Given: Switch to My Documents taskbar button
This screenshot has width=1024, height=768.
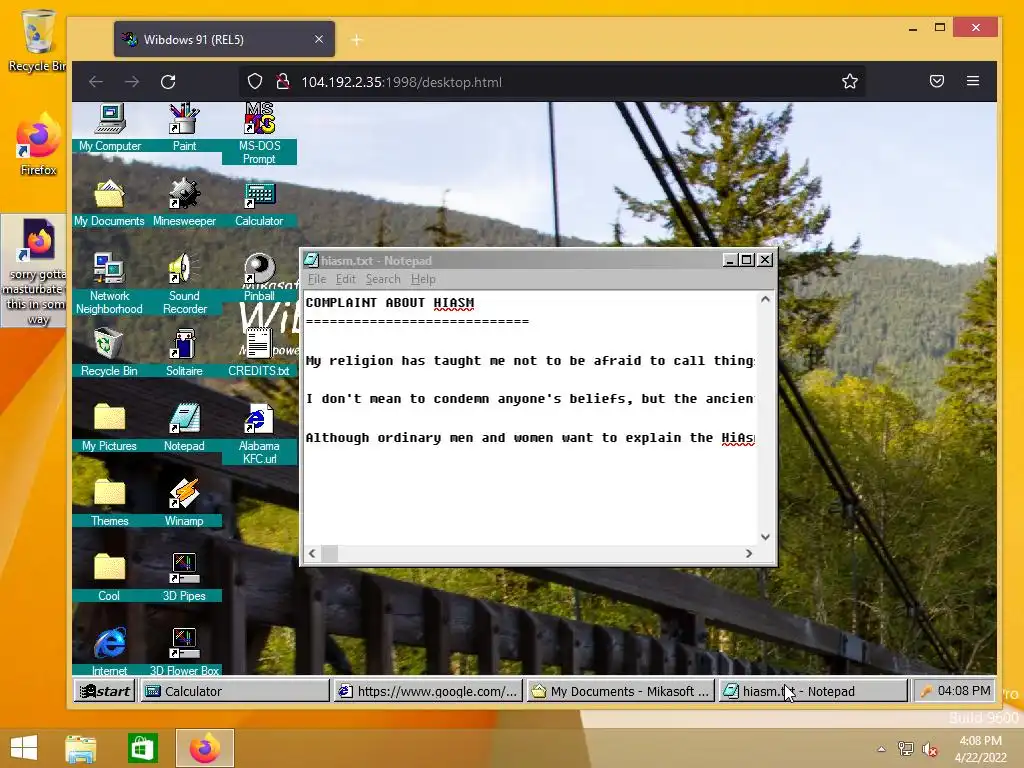Looking at the screenshot, I should (x=620, y=691).
